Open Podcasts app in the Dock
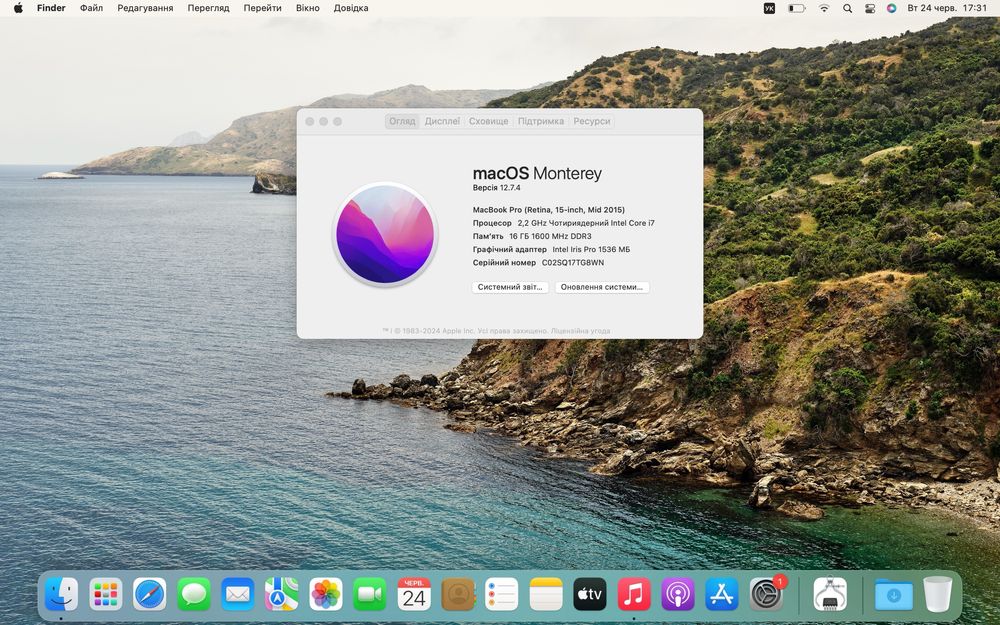The width and height of the screenshot is (1000, 625). [678, 594]
